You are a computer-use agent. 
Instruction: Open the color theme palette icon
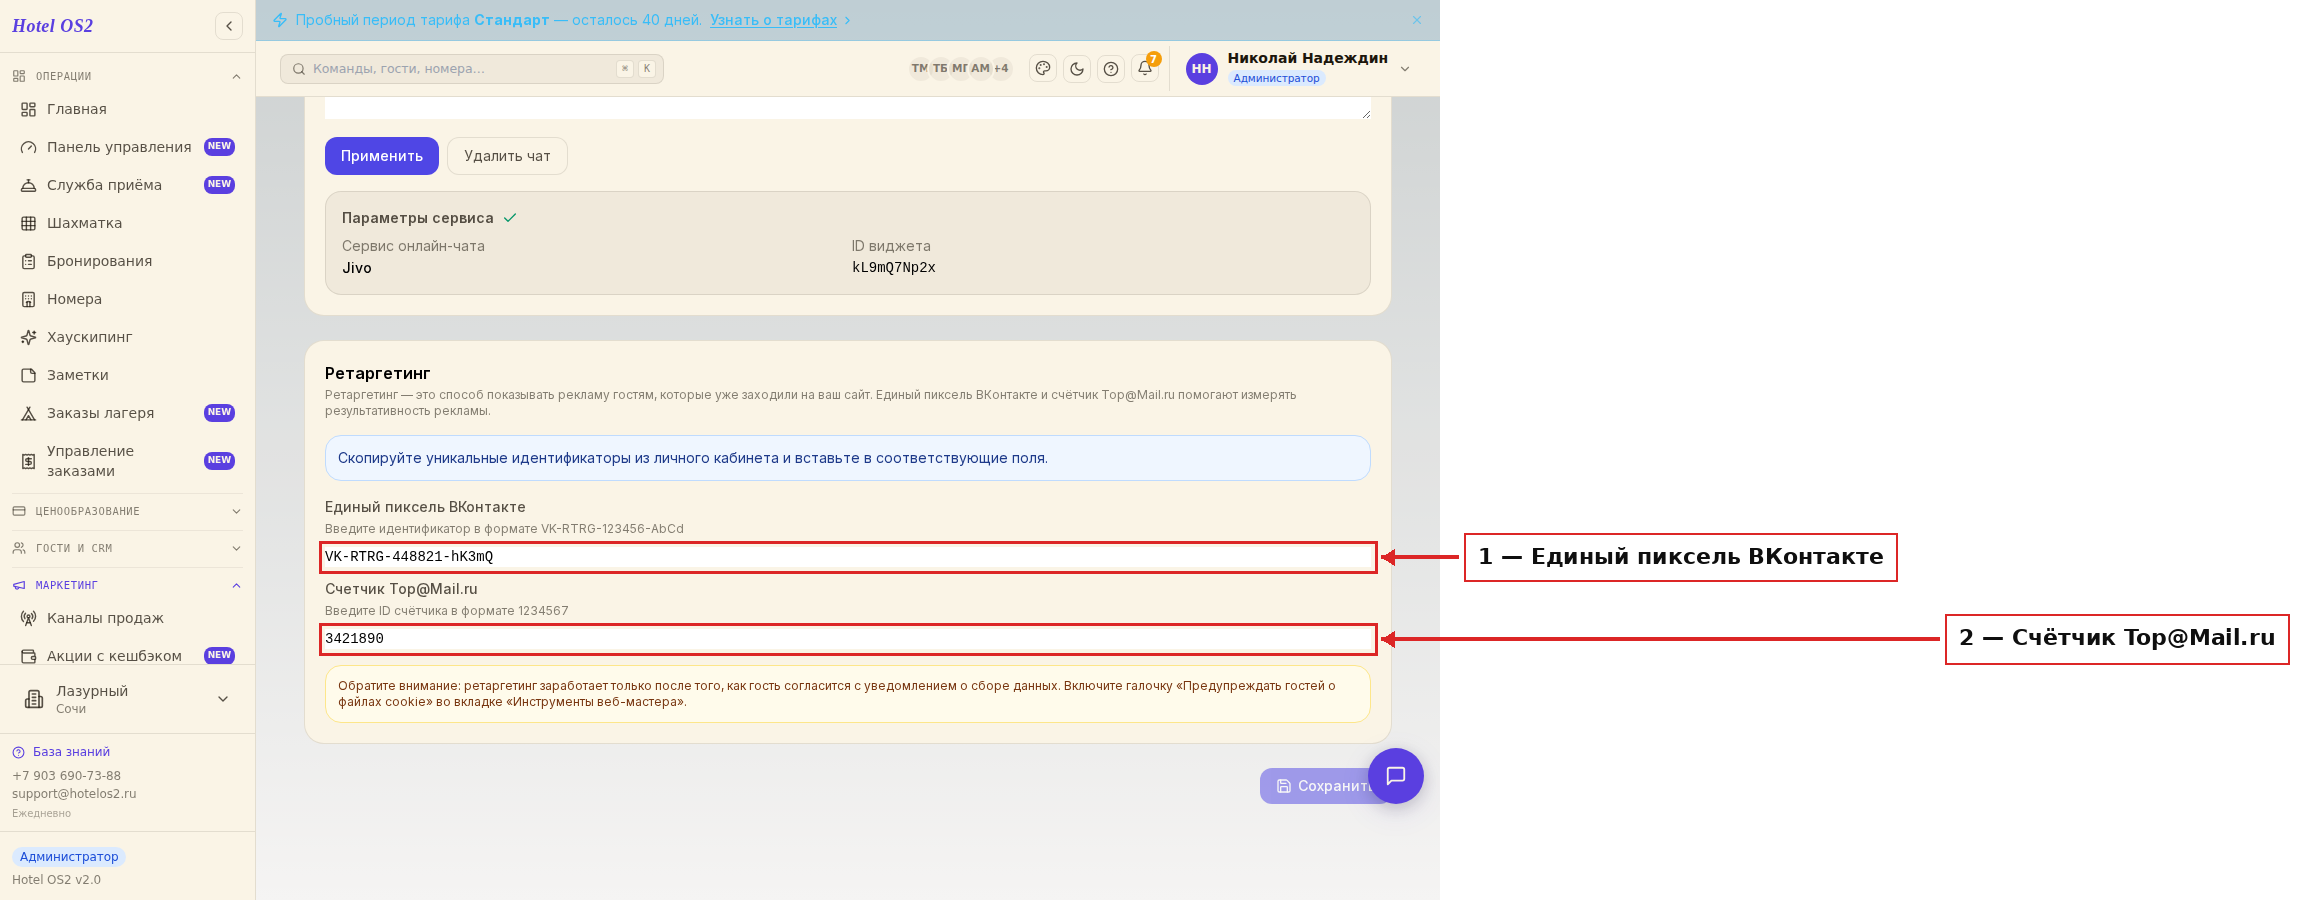1043,69
